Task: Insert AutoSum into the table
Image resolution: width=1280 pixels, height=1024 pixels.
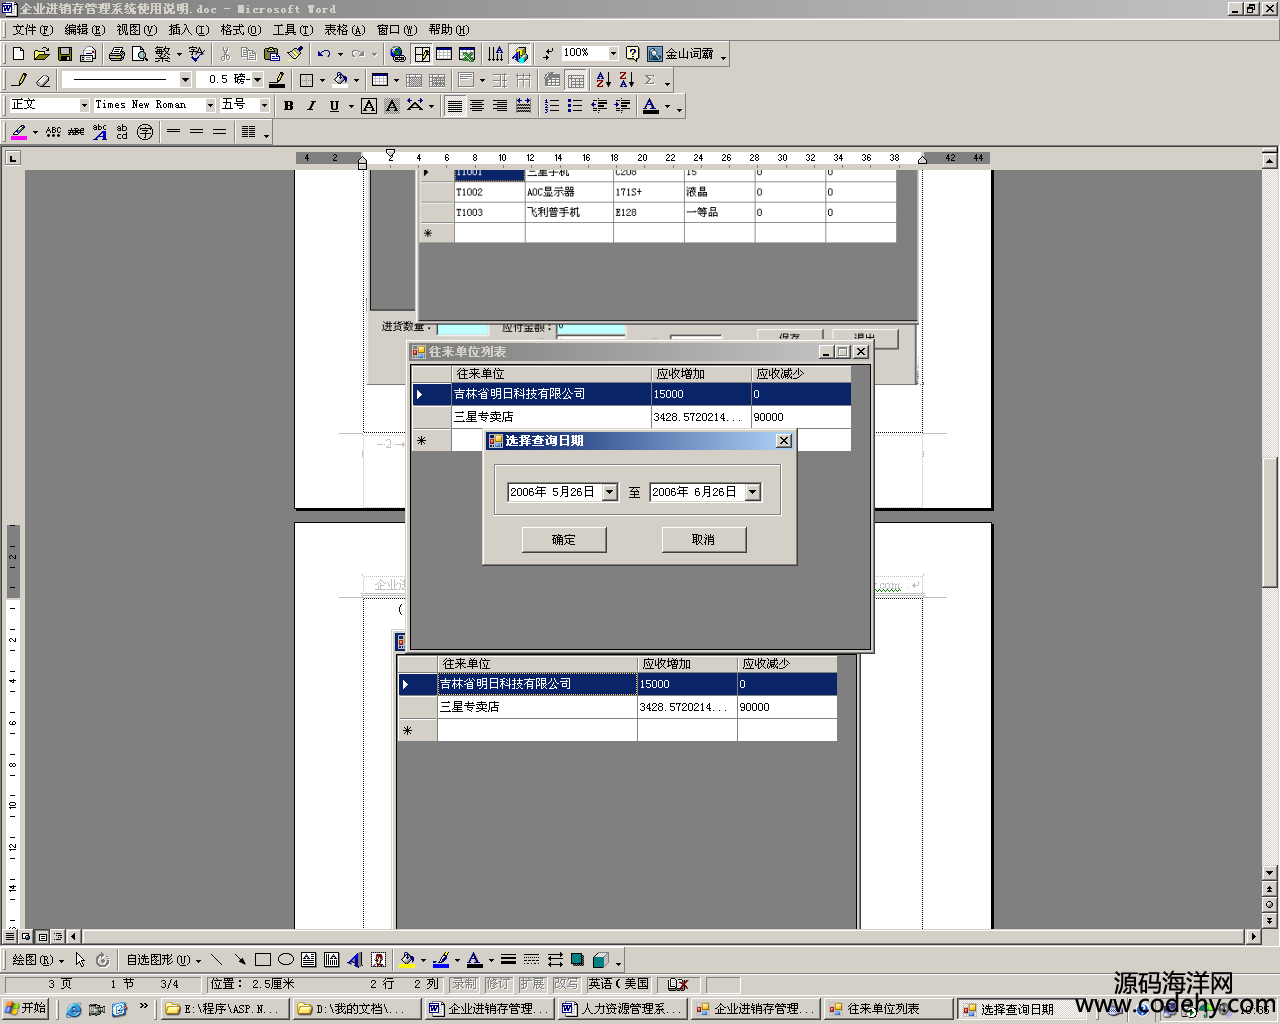Action: coord(650,80)
